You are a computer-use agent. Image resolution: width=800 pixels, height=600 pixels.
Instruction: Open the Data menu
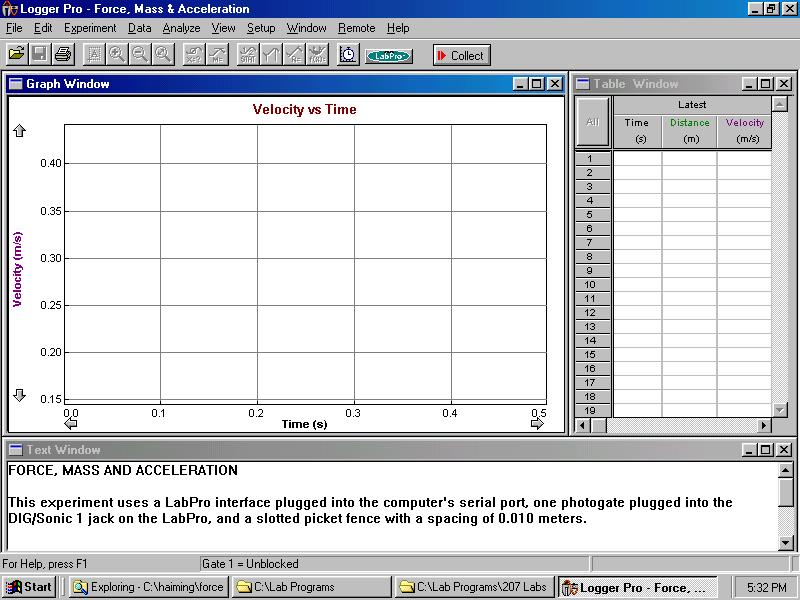click(x=139, y=28)
